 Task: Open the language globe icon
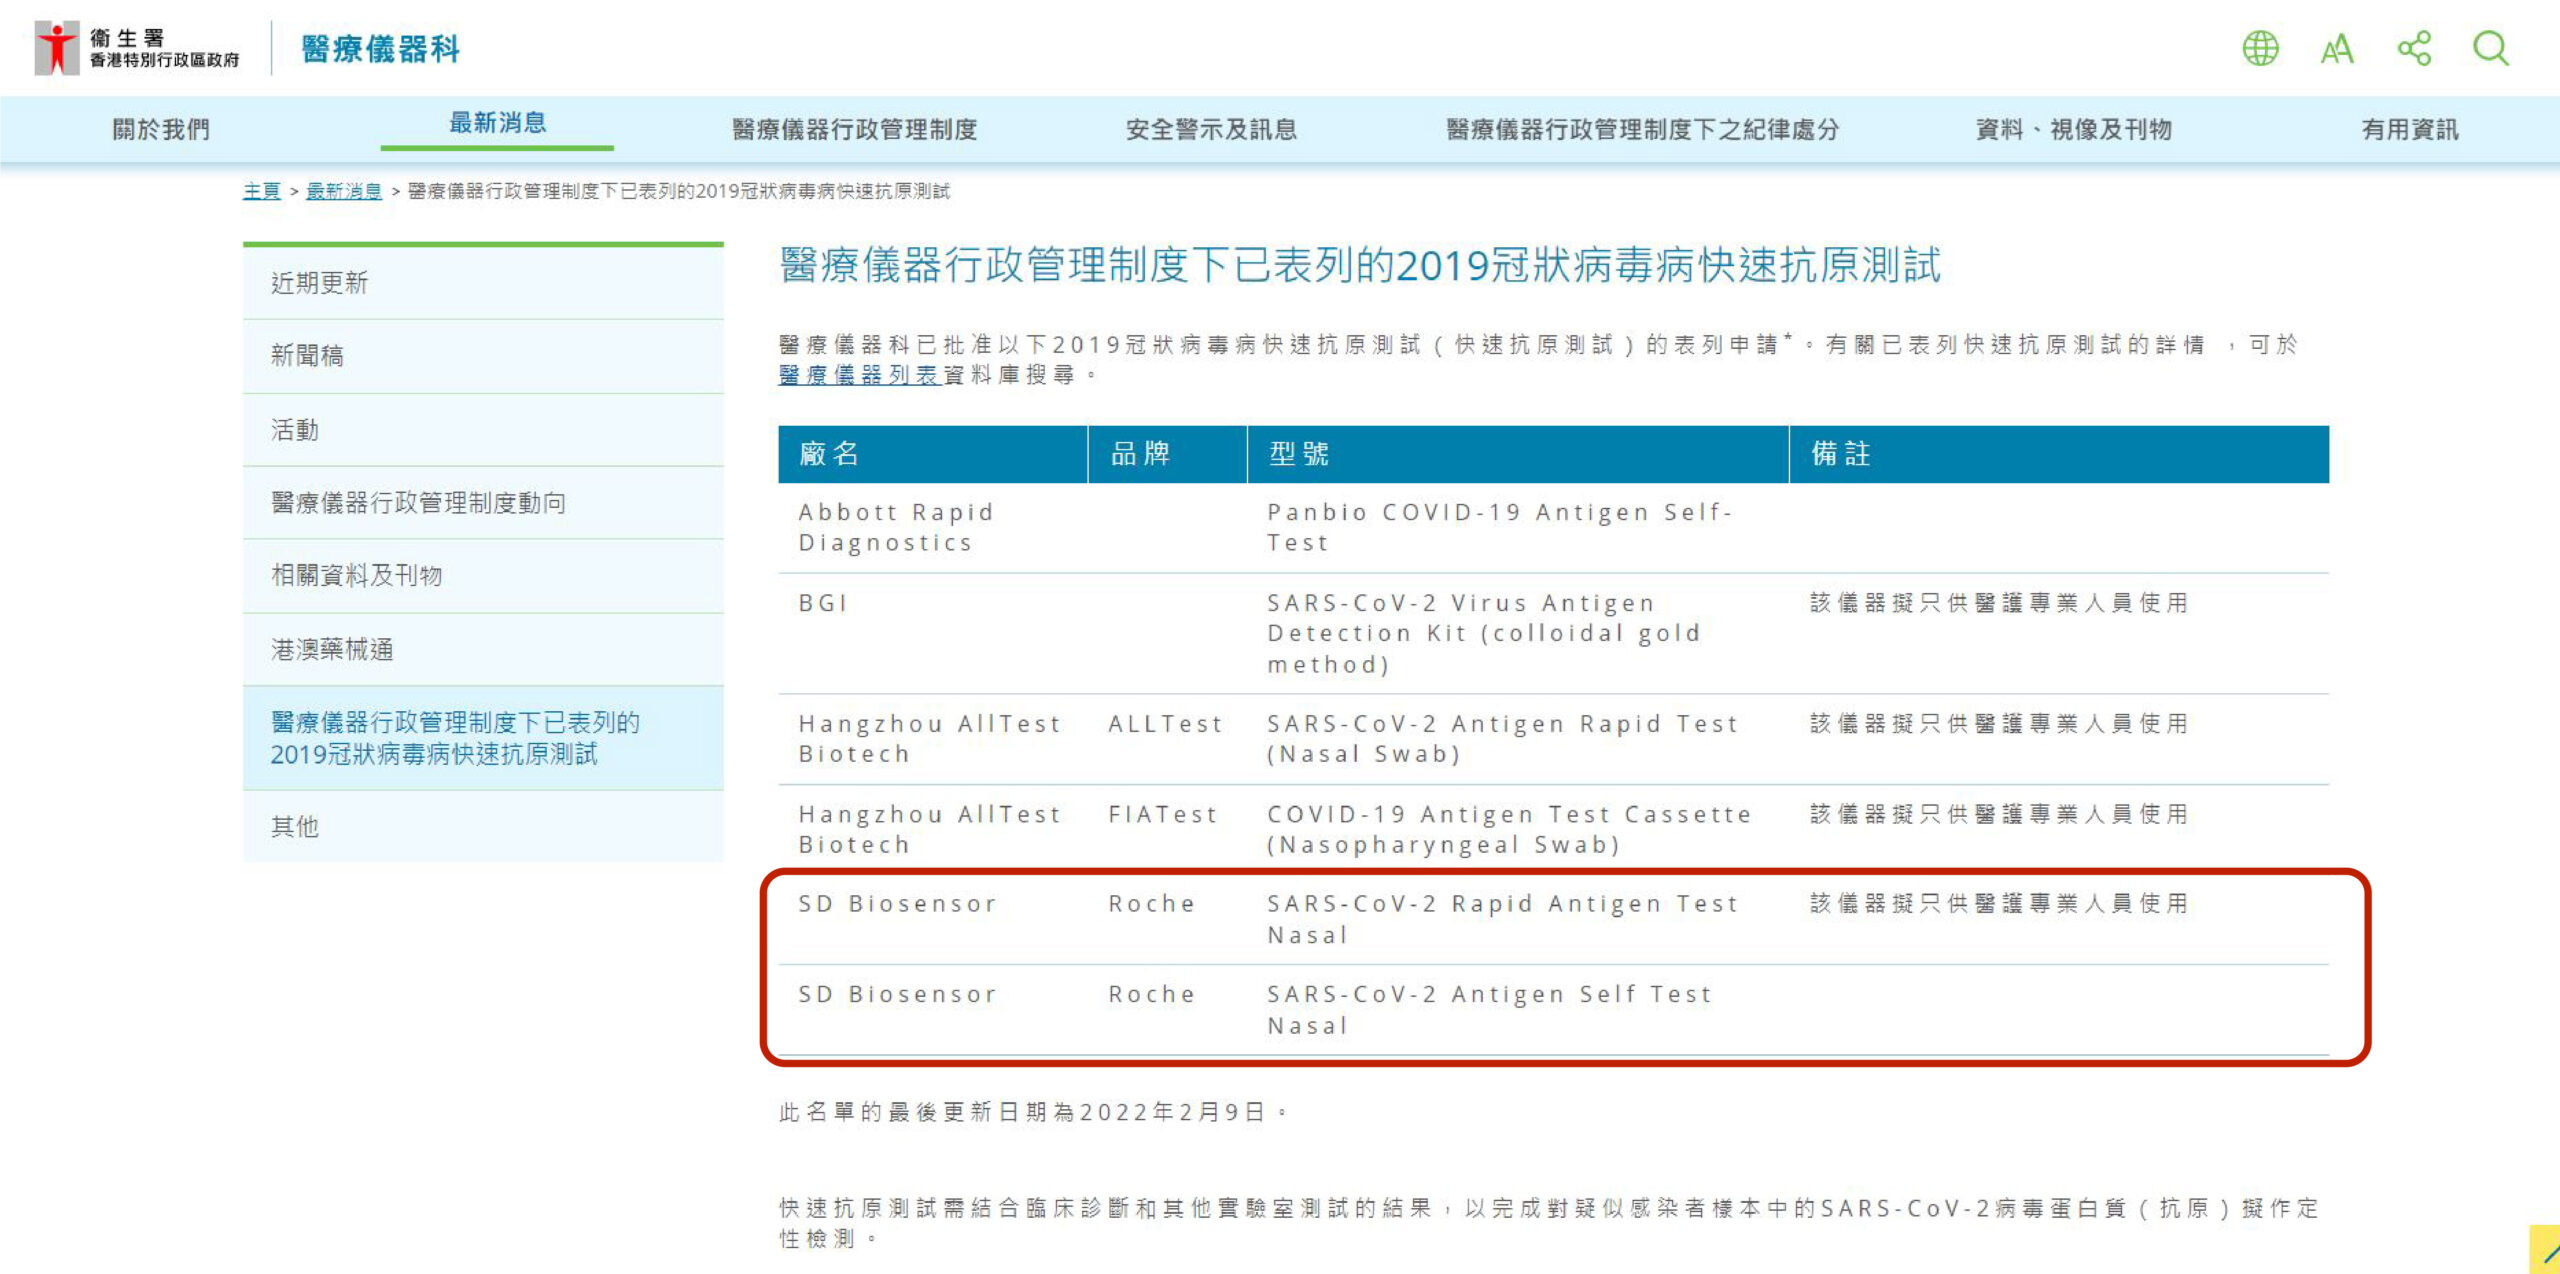[x=2260, y=48]
